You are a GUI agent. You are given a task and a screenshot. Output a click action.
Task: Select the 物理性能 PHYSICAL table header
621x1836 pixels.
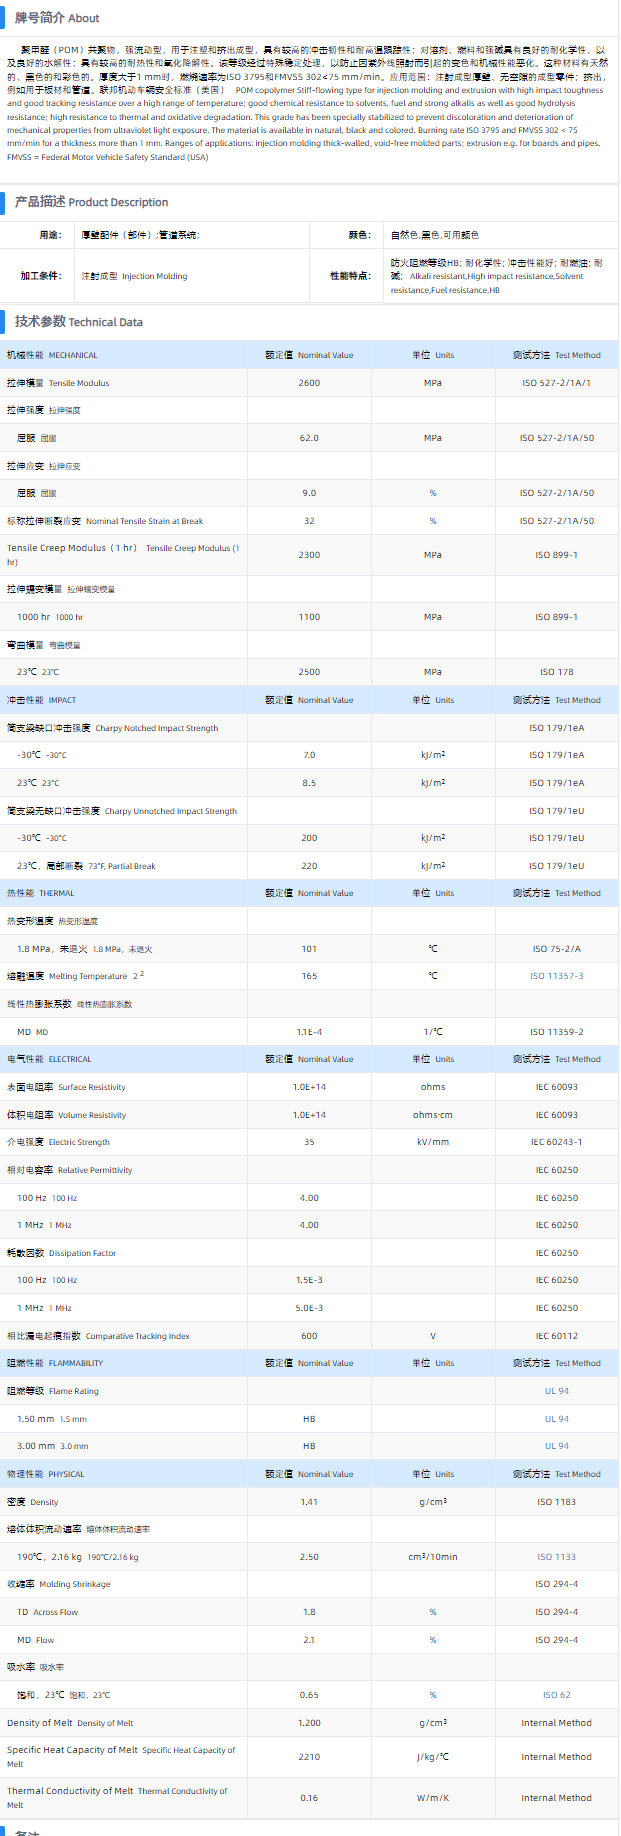click(x=45, y=1474)
